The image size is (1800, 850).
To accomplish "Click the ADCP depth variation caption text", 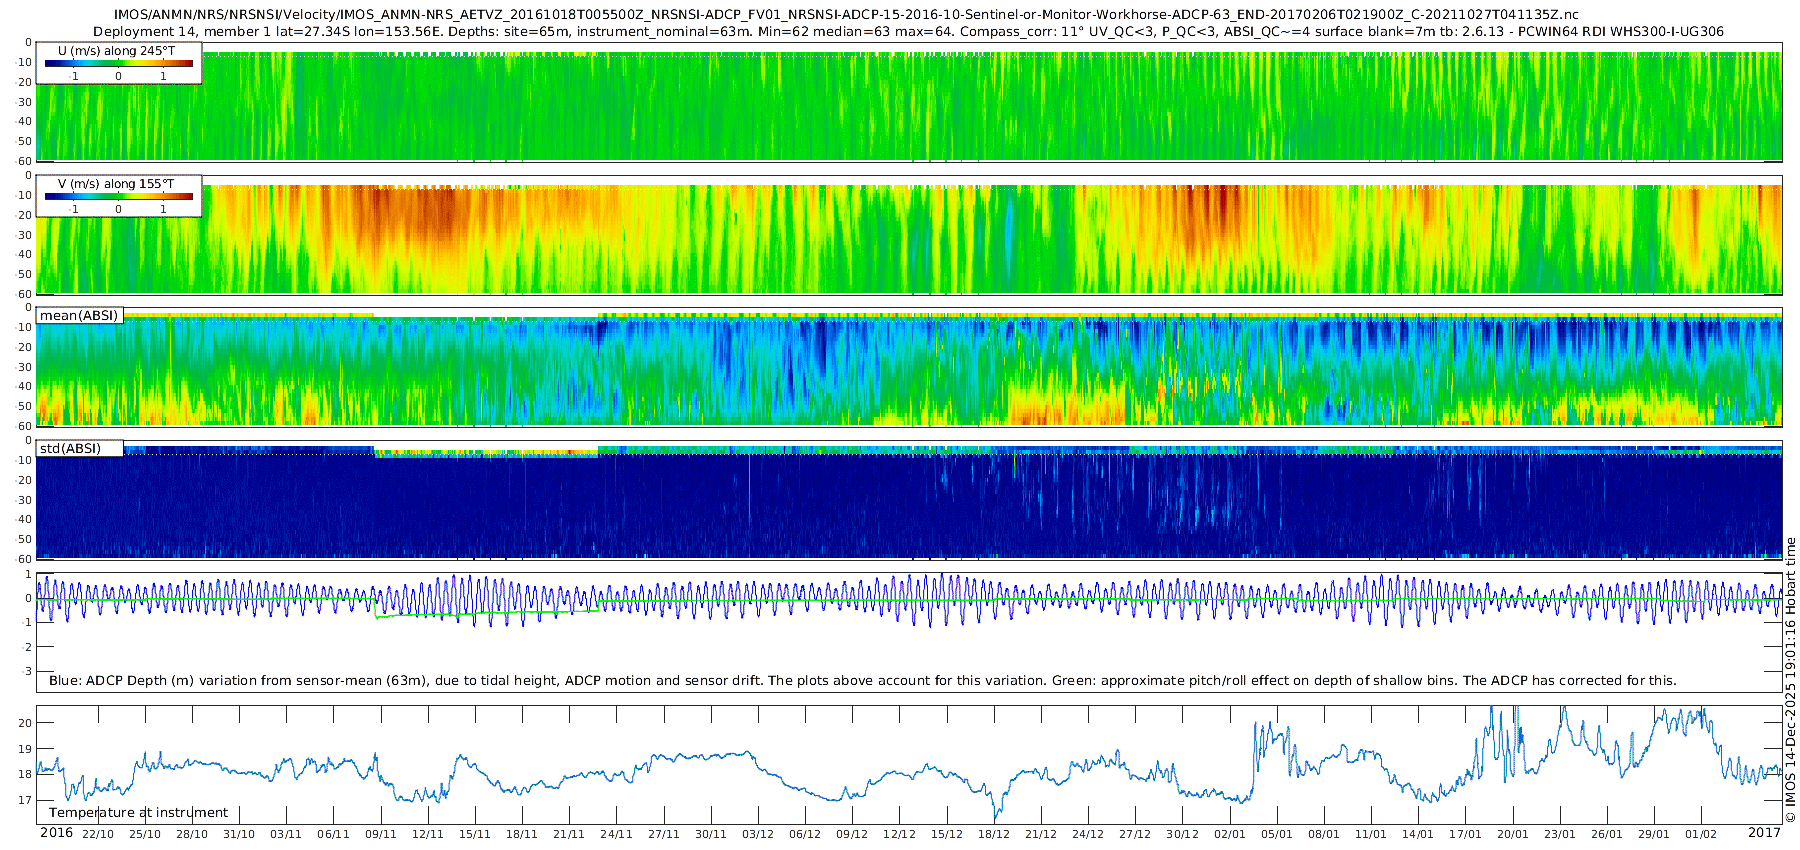I will point(862,681).
